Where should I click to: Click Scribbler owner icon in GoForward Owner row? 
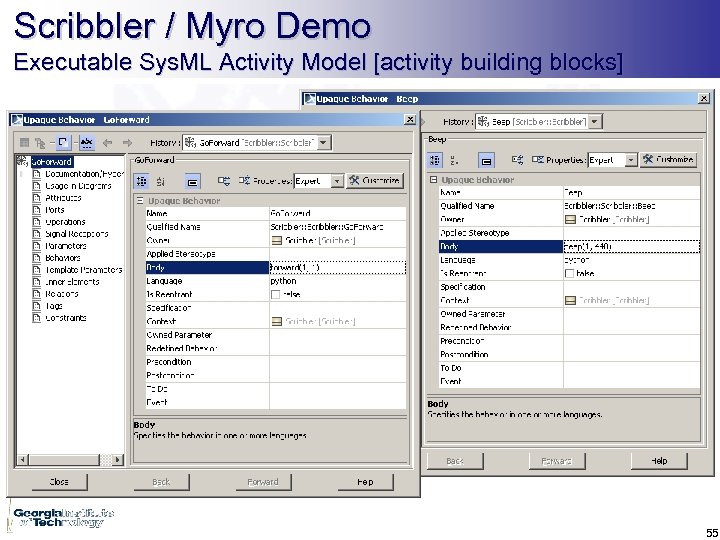tap(276, 240)
